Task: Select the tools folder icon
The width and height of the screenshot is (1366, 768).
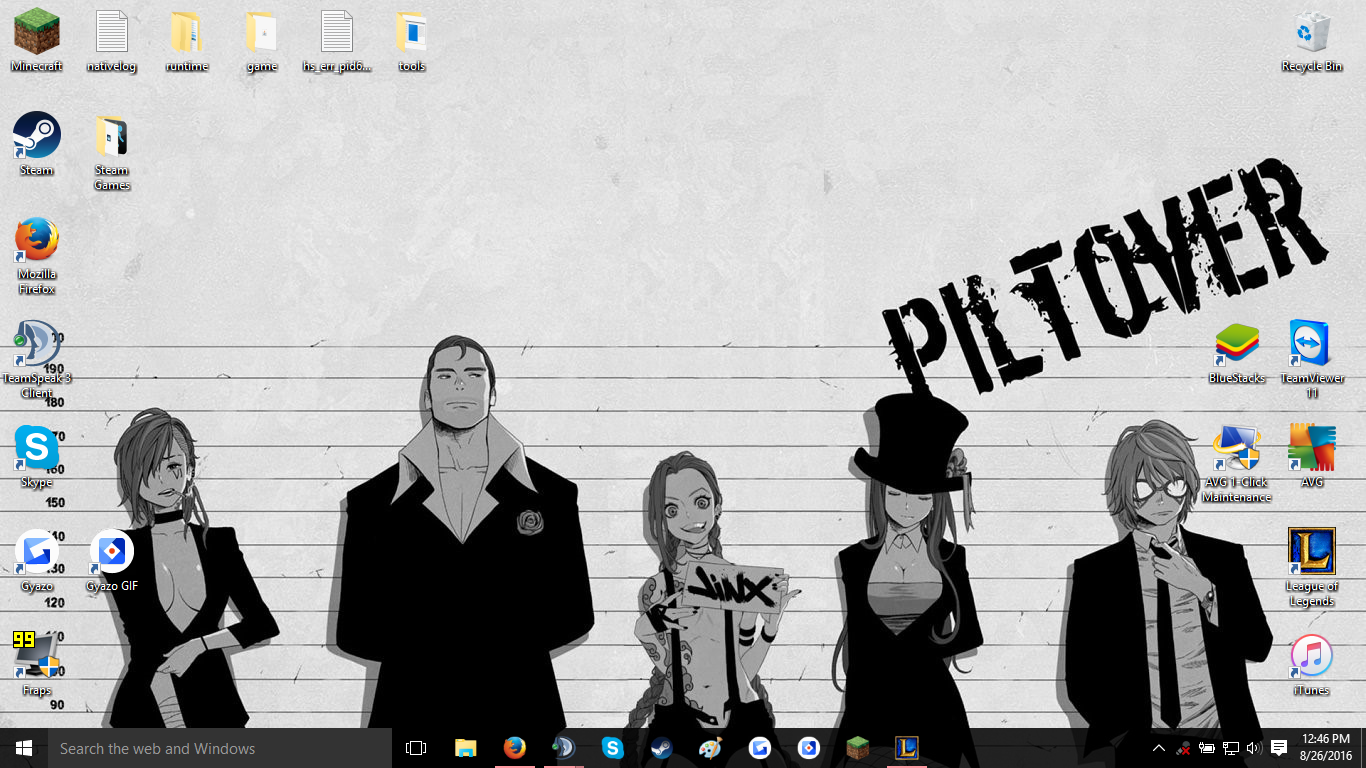Action: [412, 40]
